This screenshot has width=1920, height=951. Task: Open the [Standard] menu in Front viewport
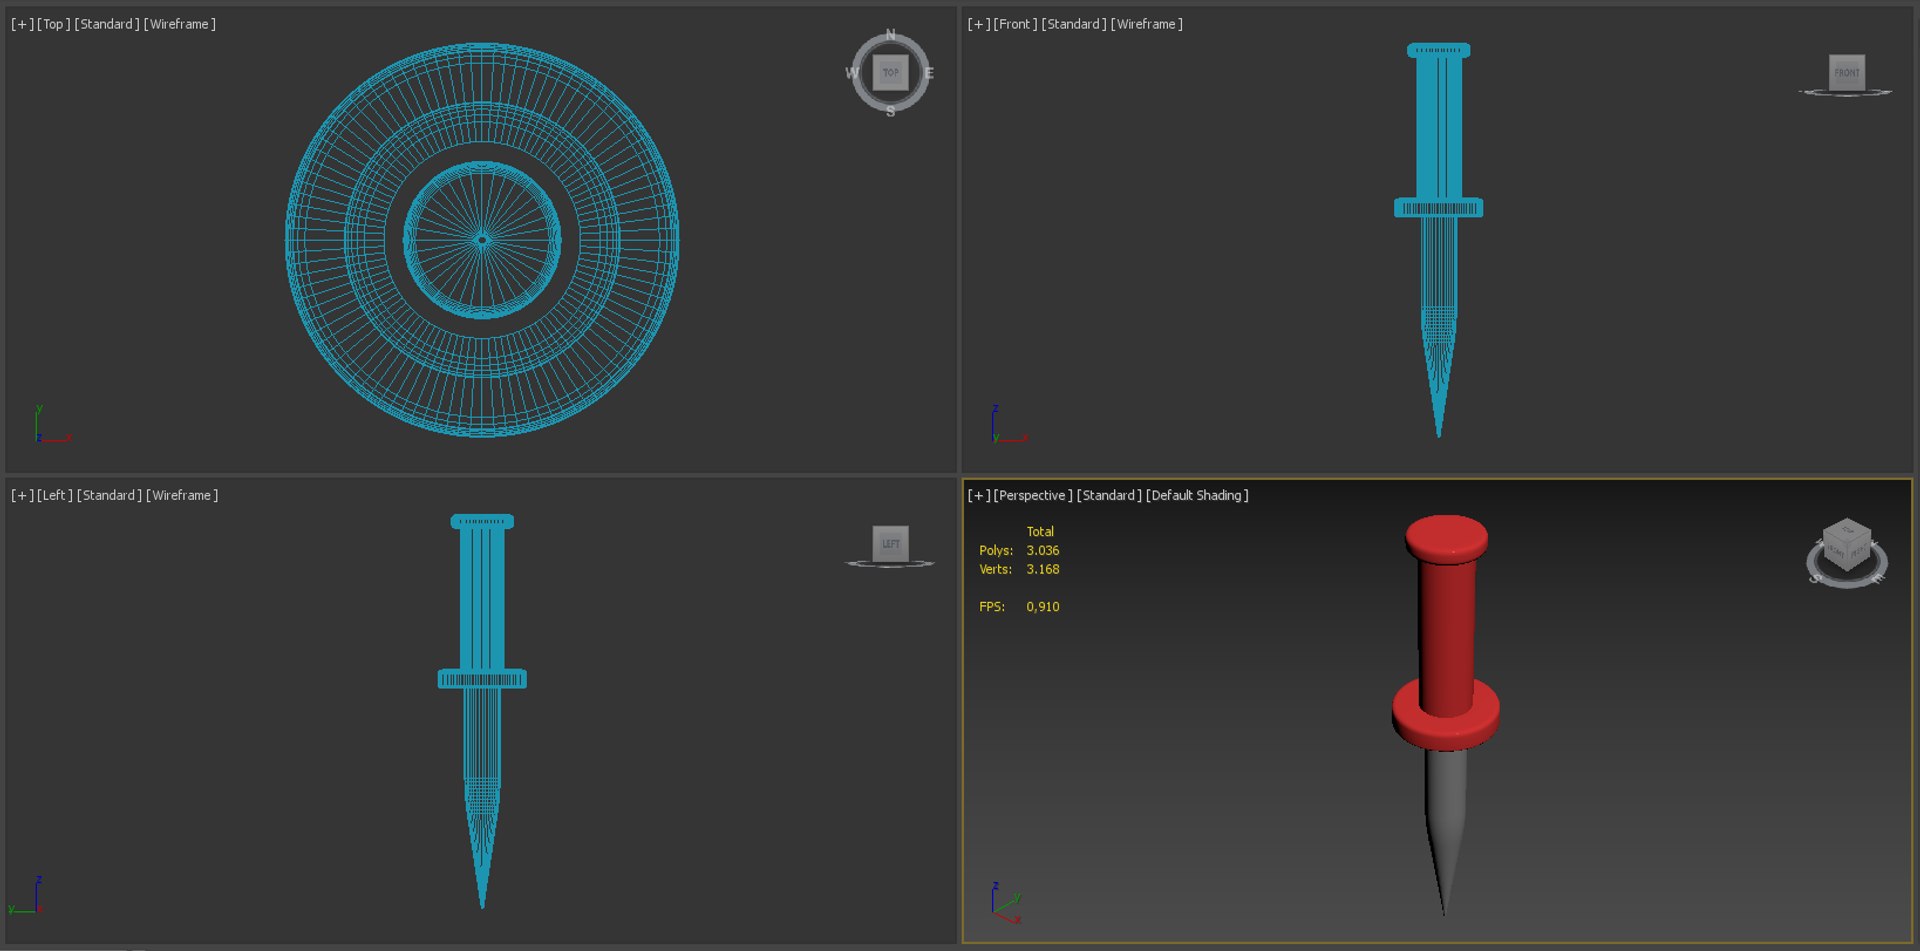[x=1074, y=24]
